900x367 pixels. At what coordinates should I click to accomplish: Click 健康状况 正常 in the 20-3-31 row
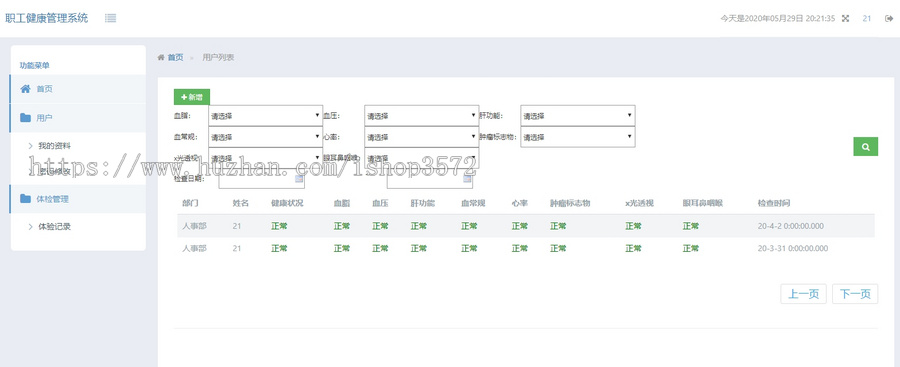pyautogui.click(x=280, y=249)
